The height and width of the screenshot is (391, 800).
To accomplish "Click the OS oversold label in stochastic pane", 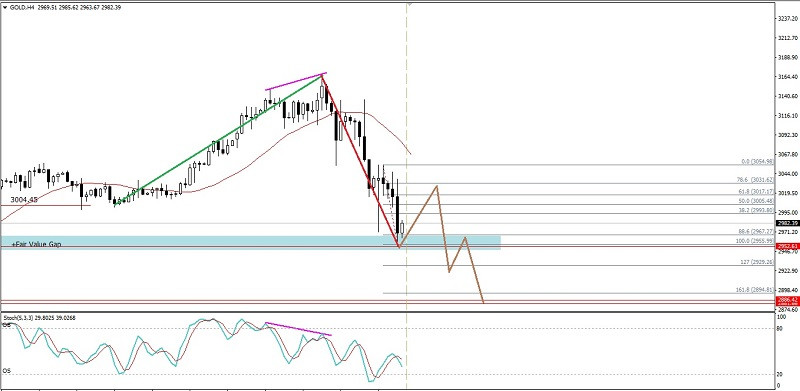I will [6, 371].
